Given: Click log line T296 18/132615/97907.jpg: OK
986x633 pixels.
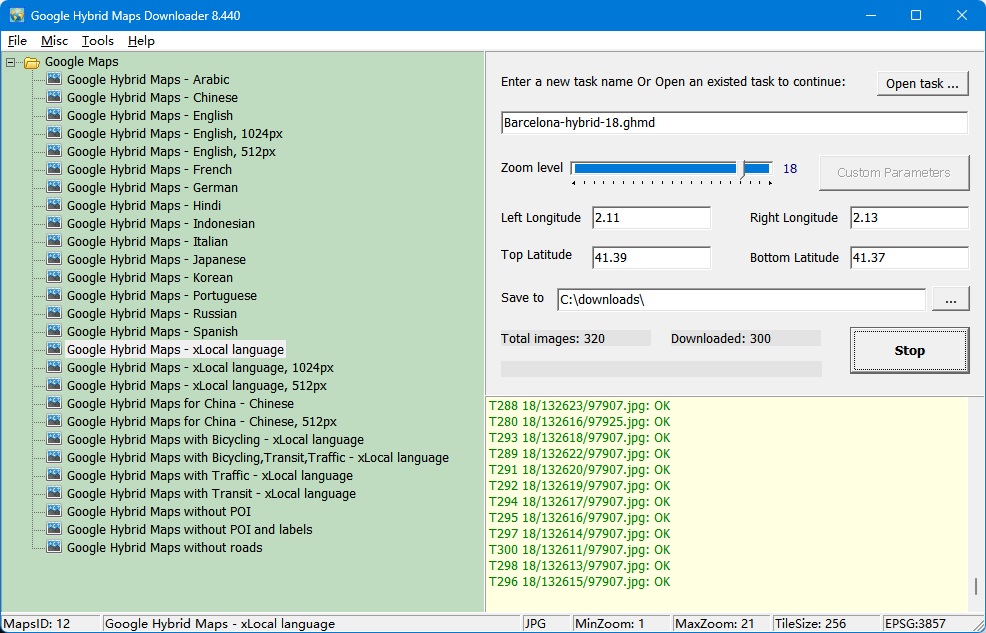Looking at the screenshot, I should [x=580, y=581].
